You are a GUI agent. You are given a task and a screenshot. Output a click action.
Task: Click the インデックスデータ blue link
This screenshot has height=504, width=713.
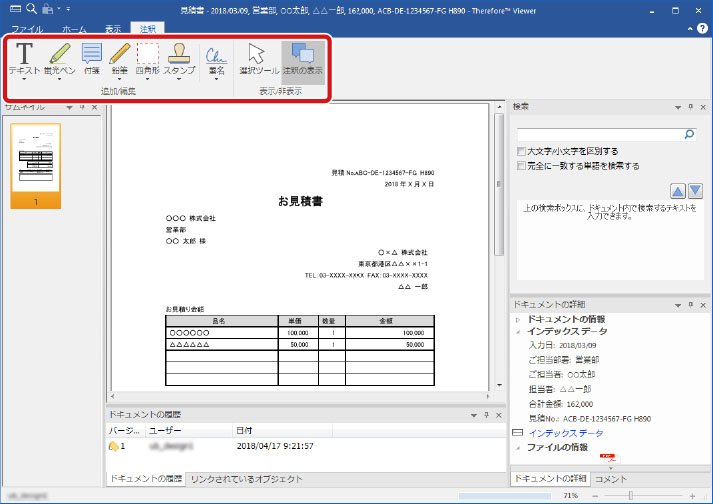coord(566,433)
